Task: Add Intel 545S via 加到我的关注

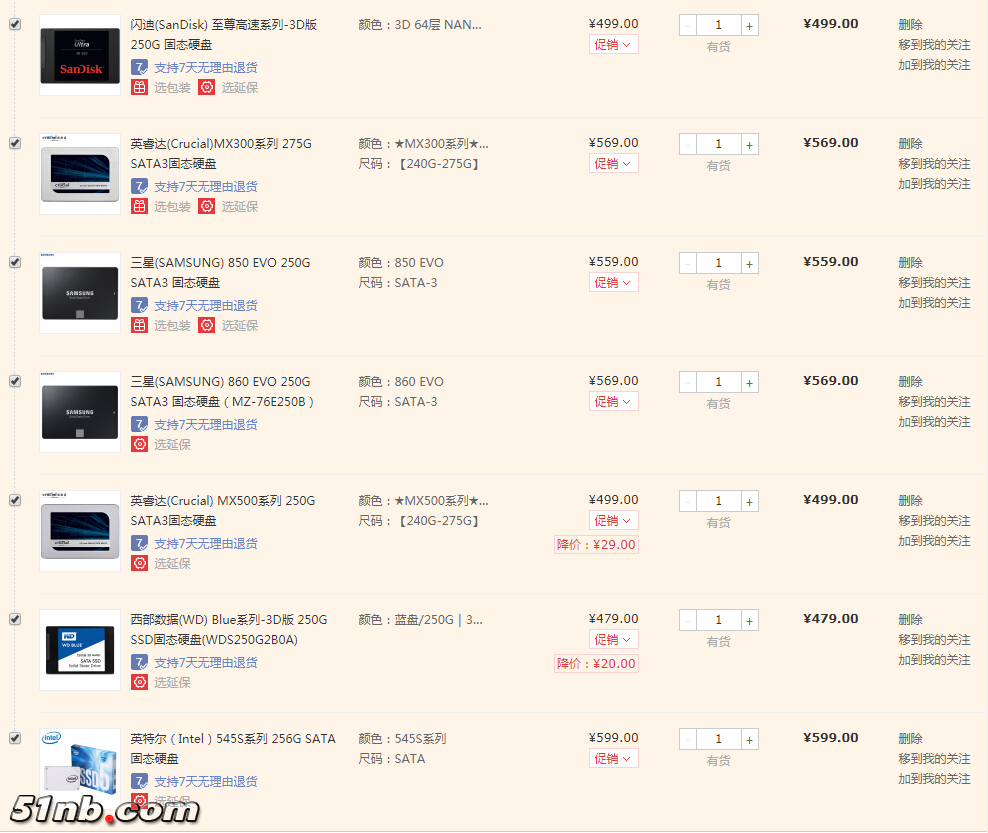Action: 934,779
